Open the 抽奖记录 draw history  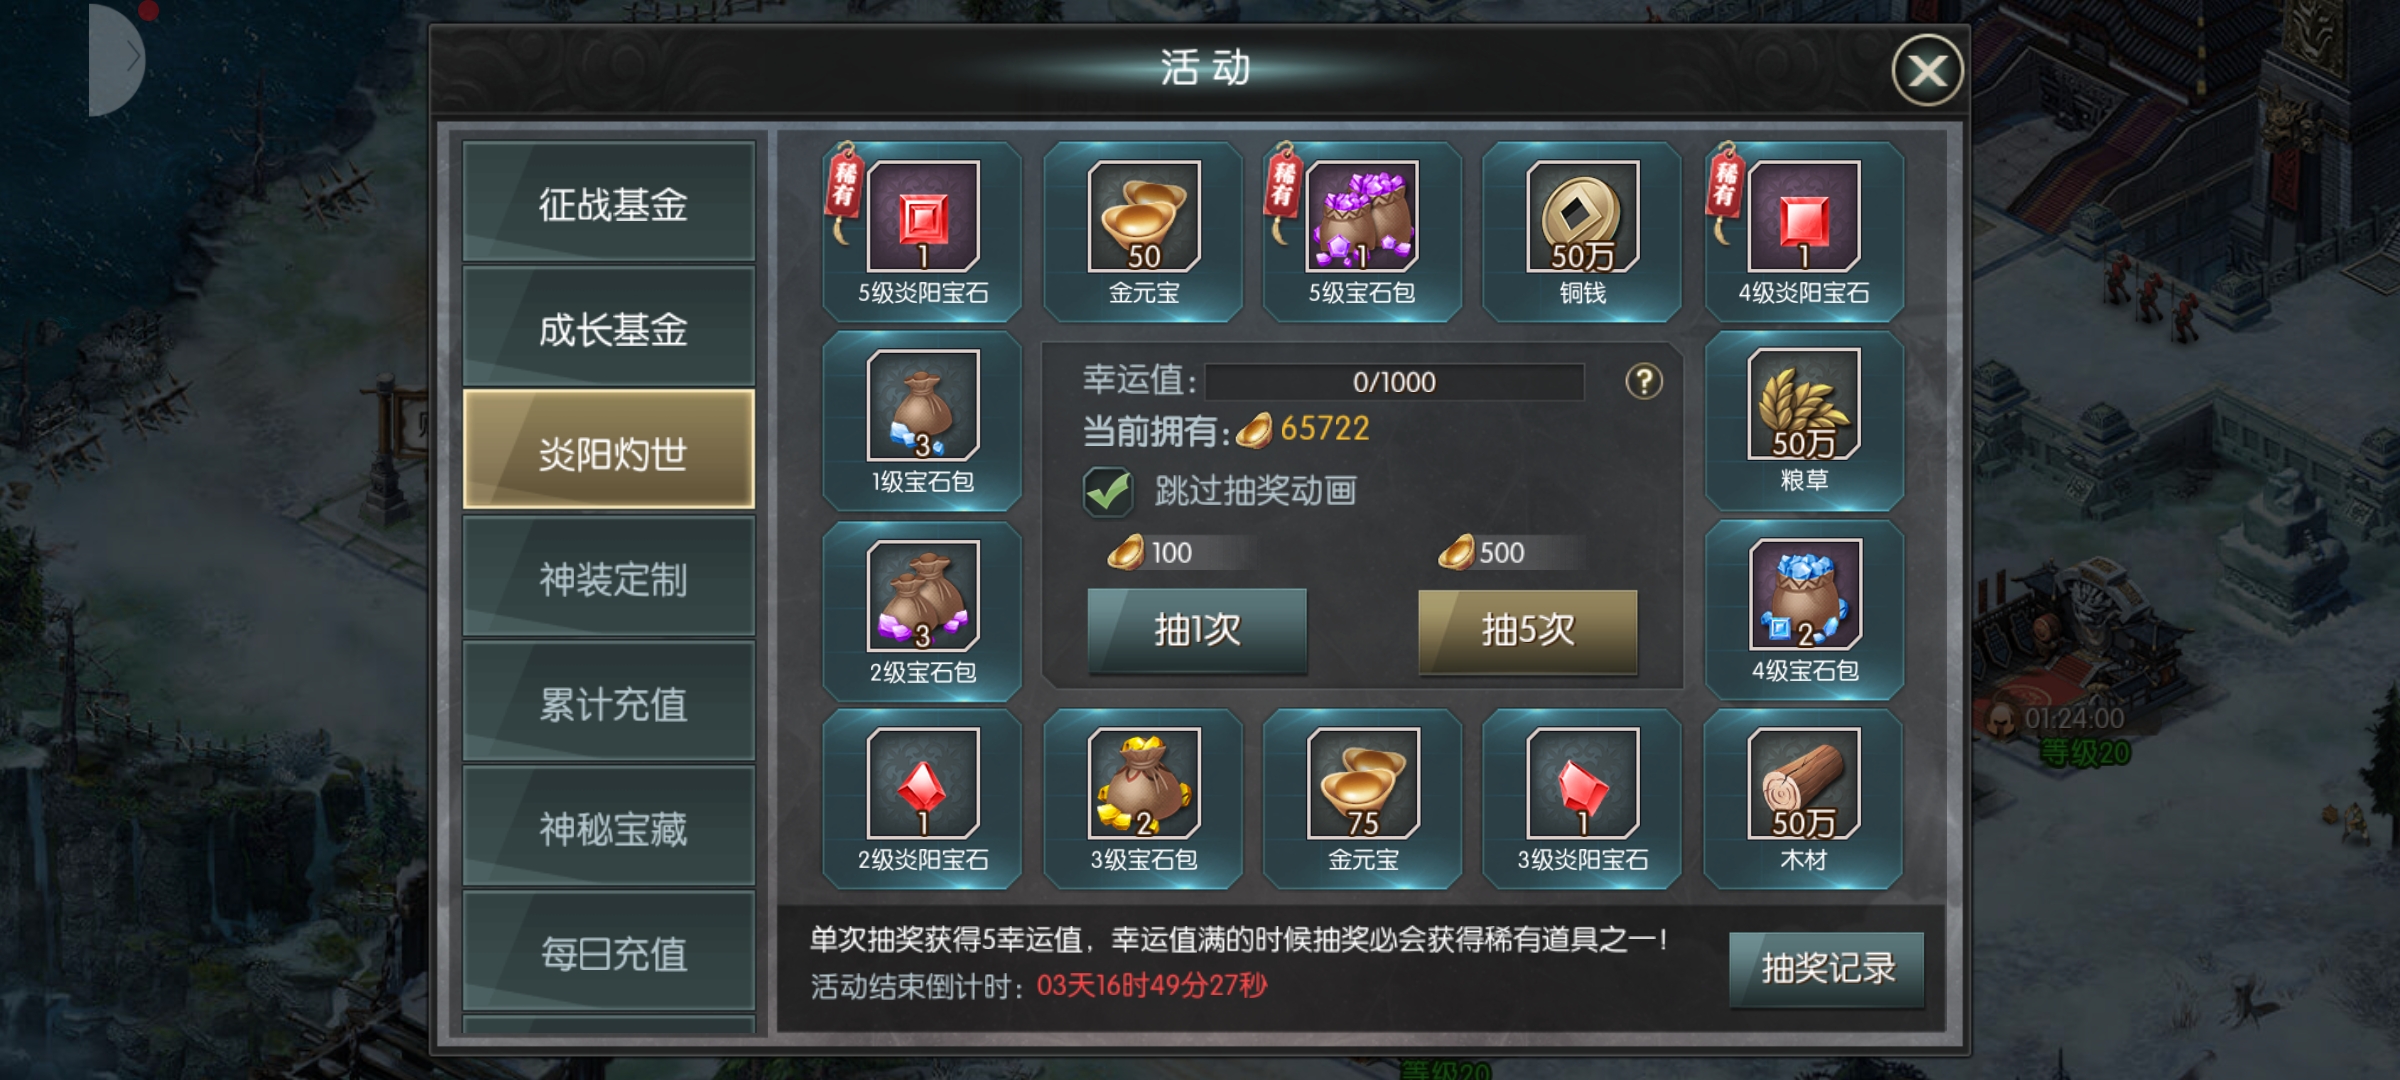pyautogui.click(x=1826, y=968)
